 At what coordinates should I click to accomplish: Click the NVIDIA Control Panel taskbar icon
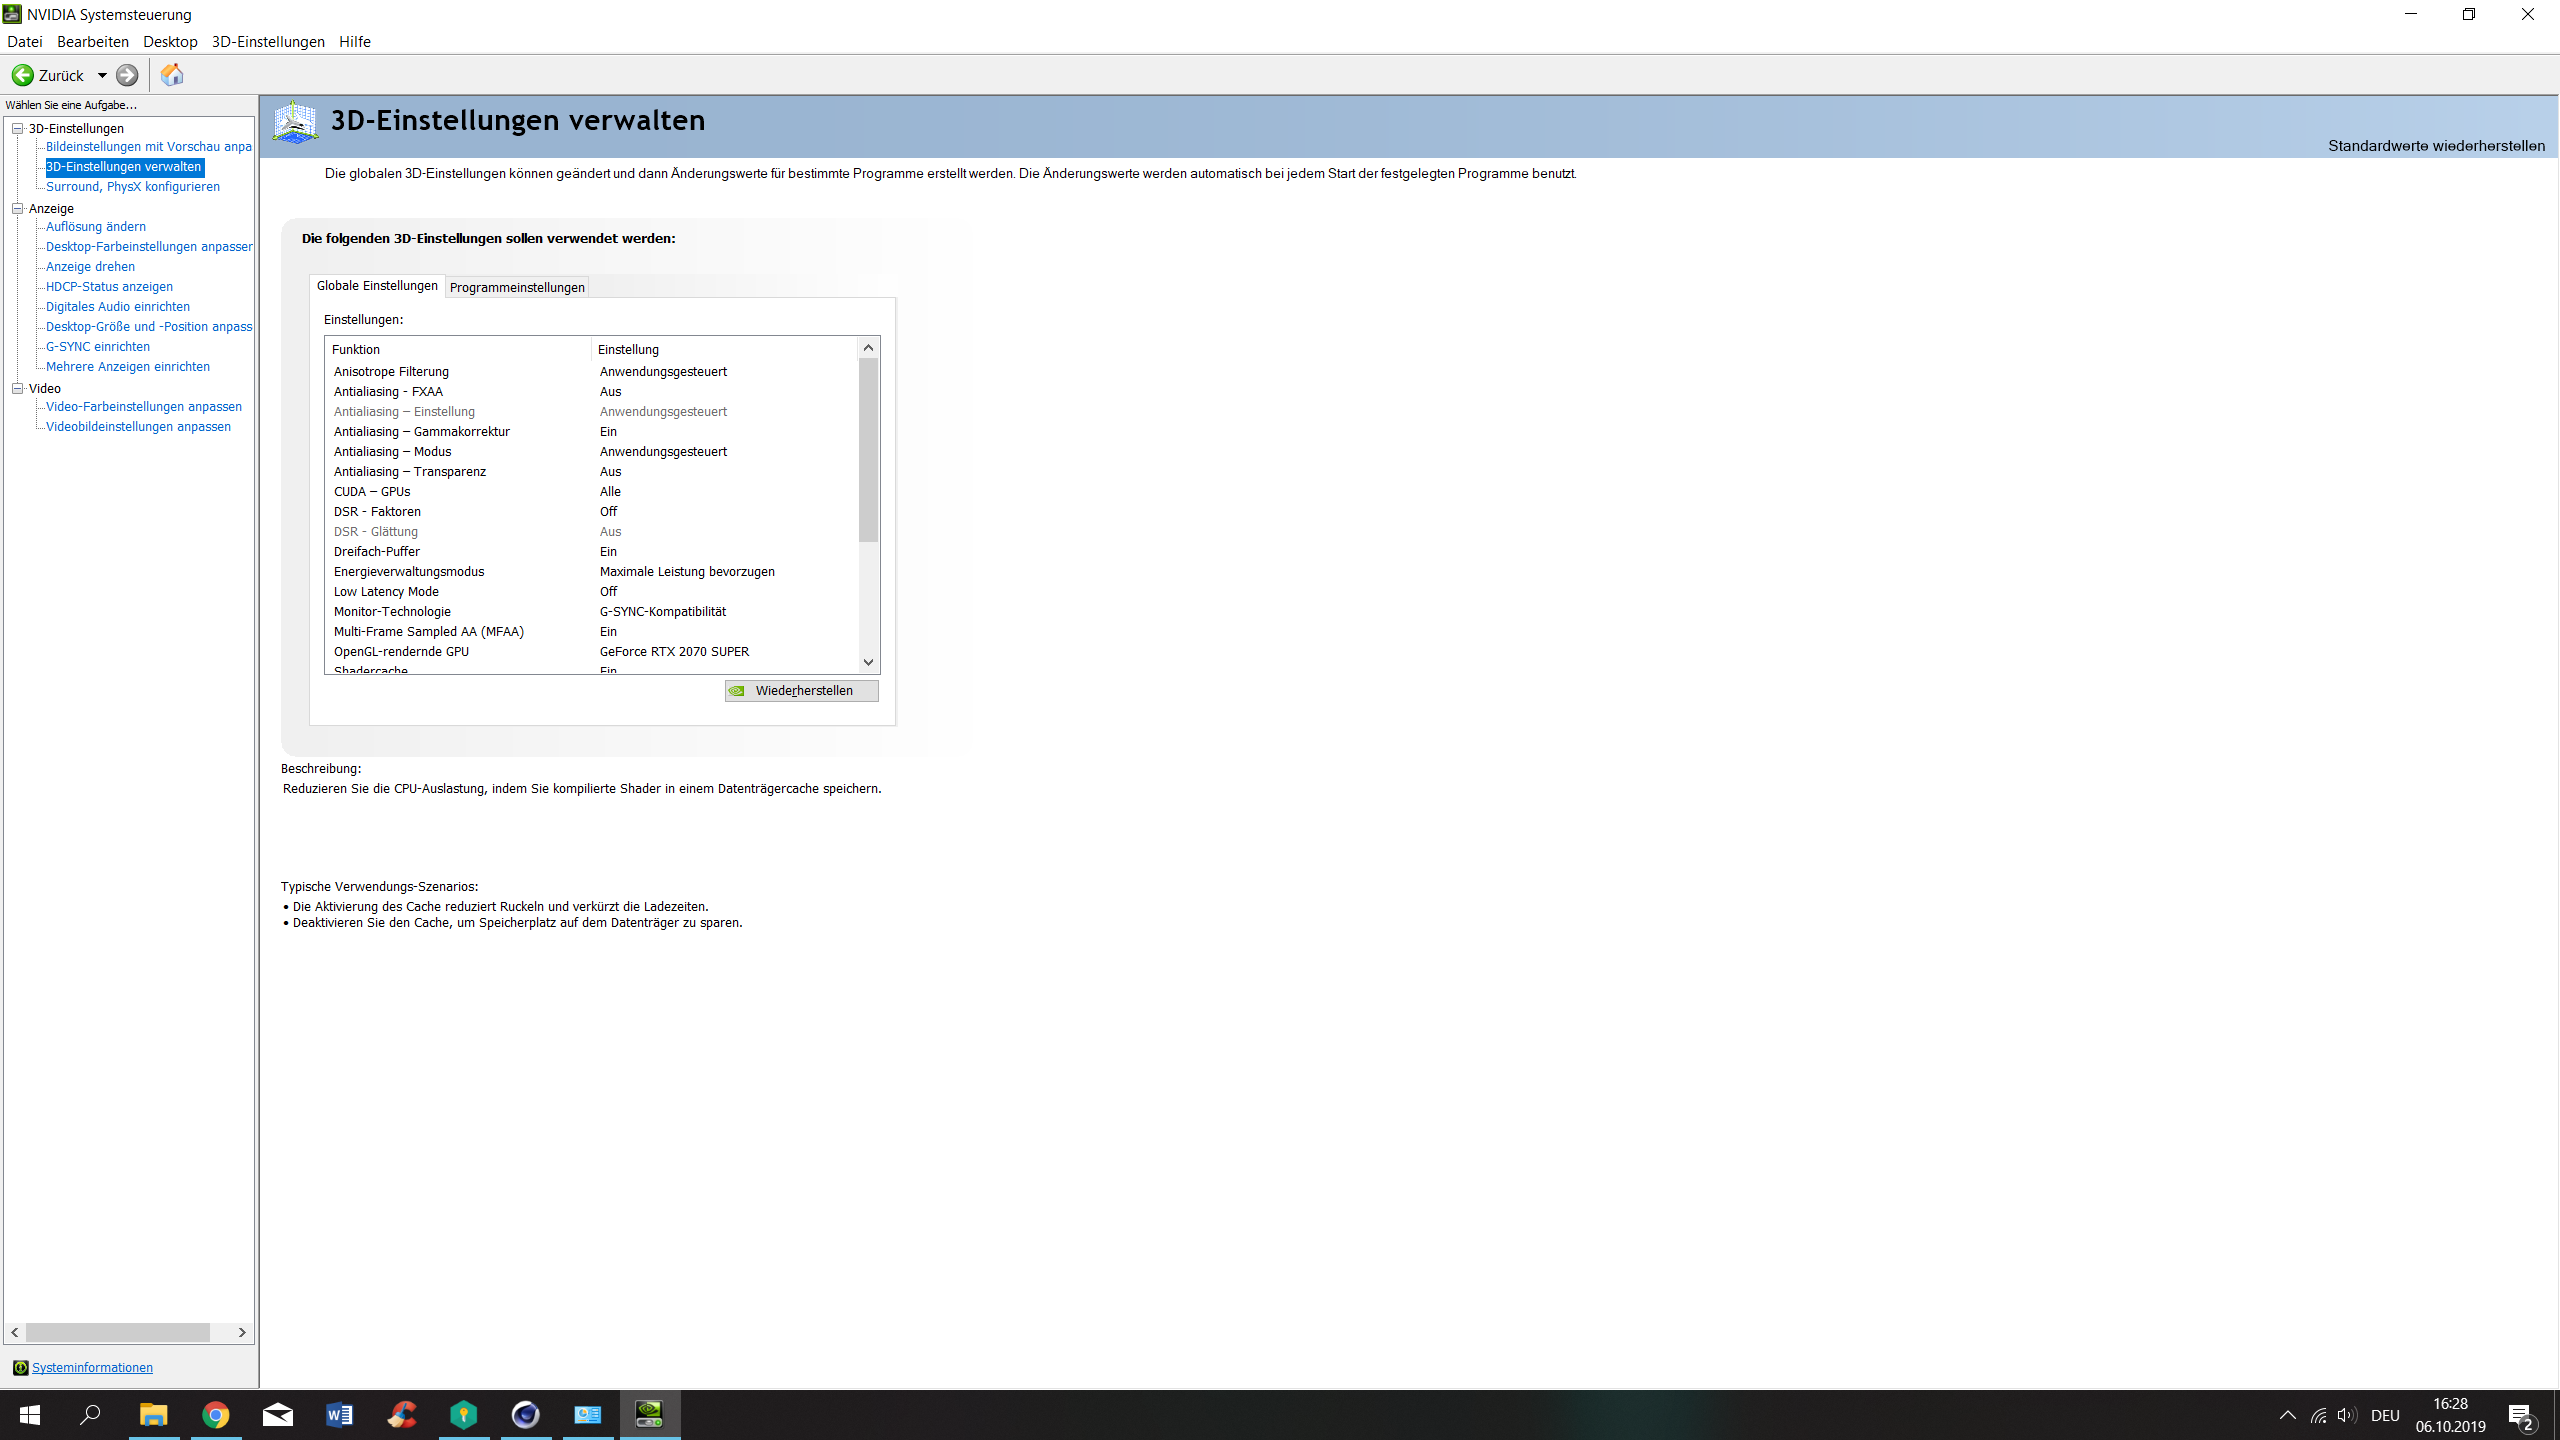coord(650,1415)
